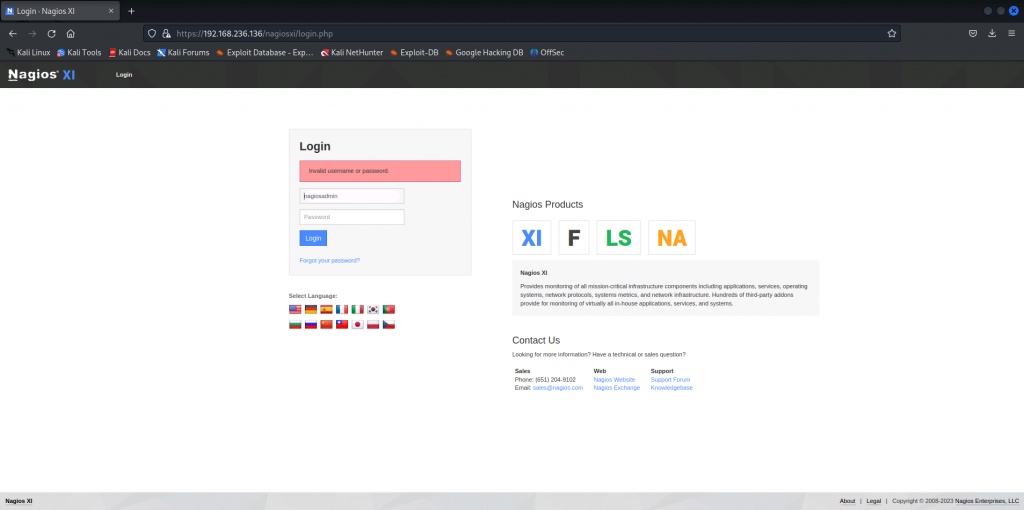The width and height of the screenshot is (1024, 510).
Task: Open the Firefox downloads panel
Action: [992, 33]
